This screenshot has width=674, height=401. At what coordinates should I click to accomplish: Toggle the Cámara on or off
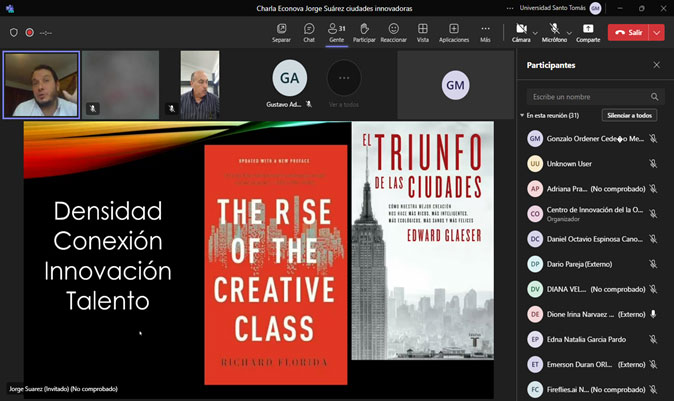521,32
